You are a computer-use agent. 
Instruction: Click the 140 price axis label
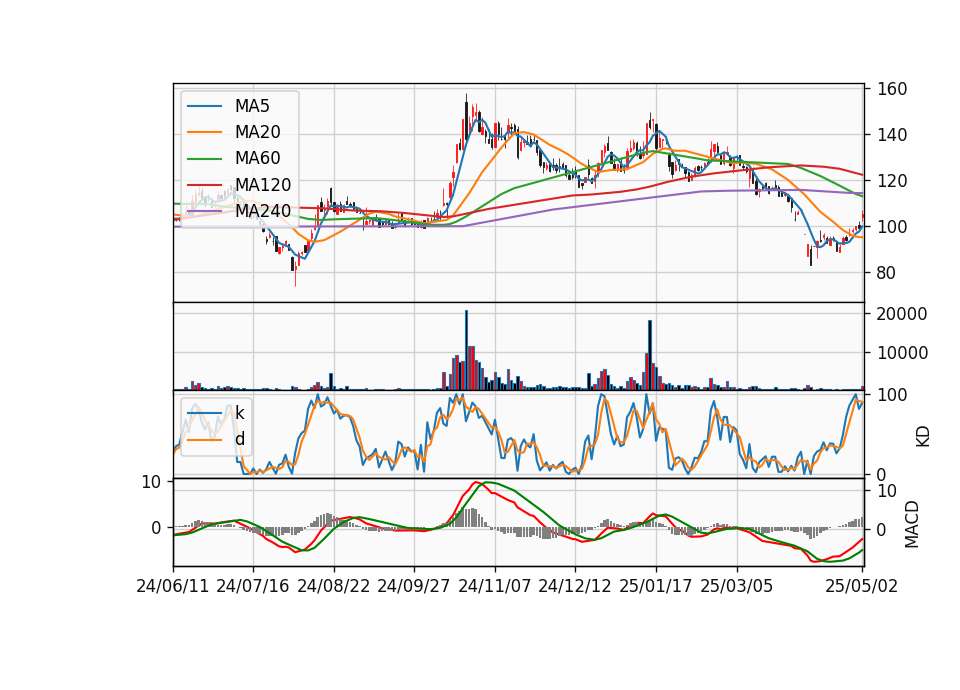(x=892, y=135)
